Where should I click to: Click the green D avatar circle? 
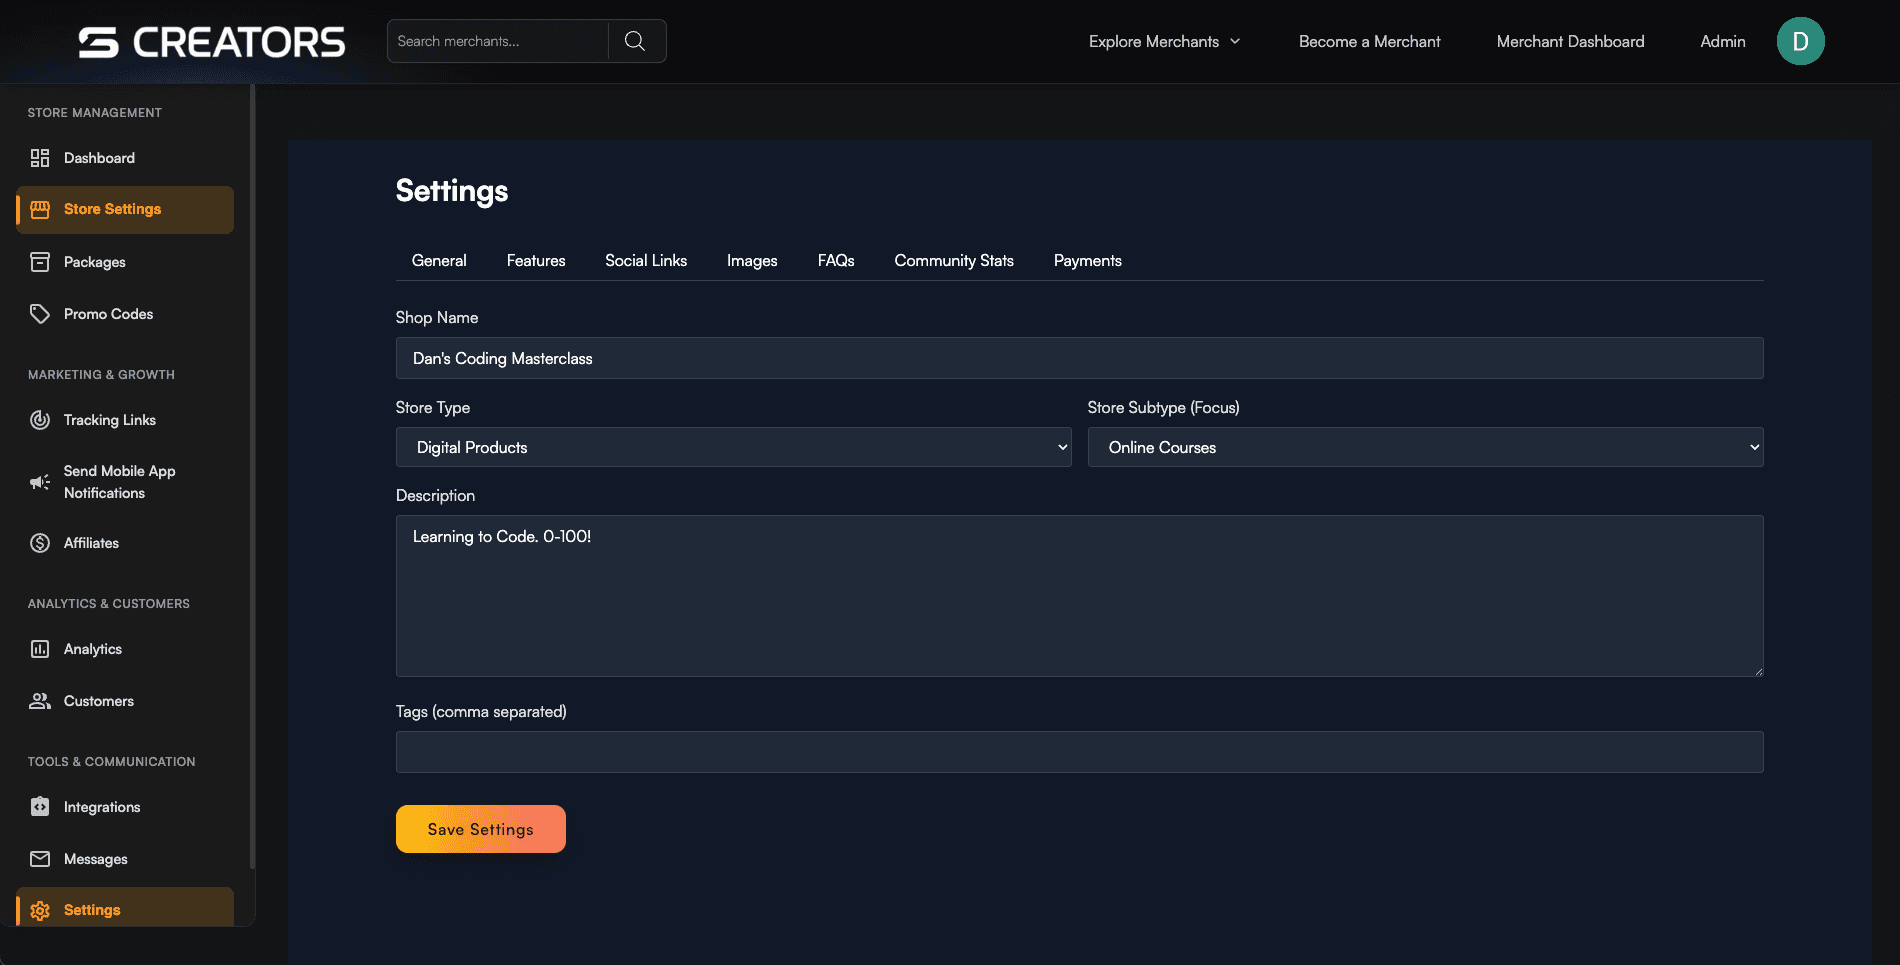1800,41
